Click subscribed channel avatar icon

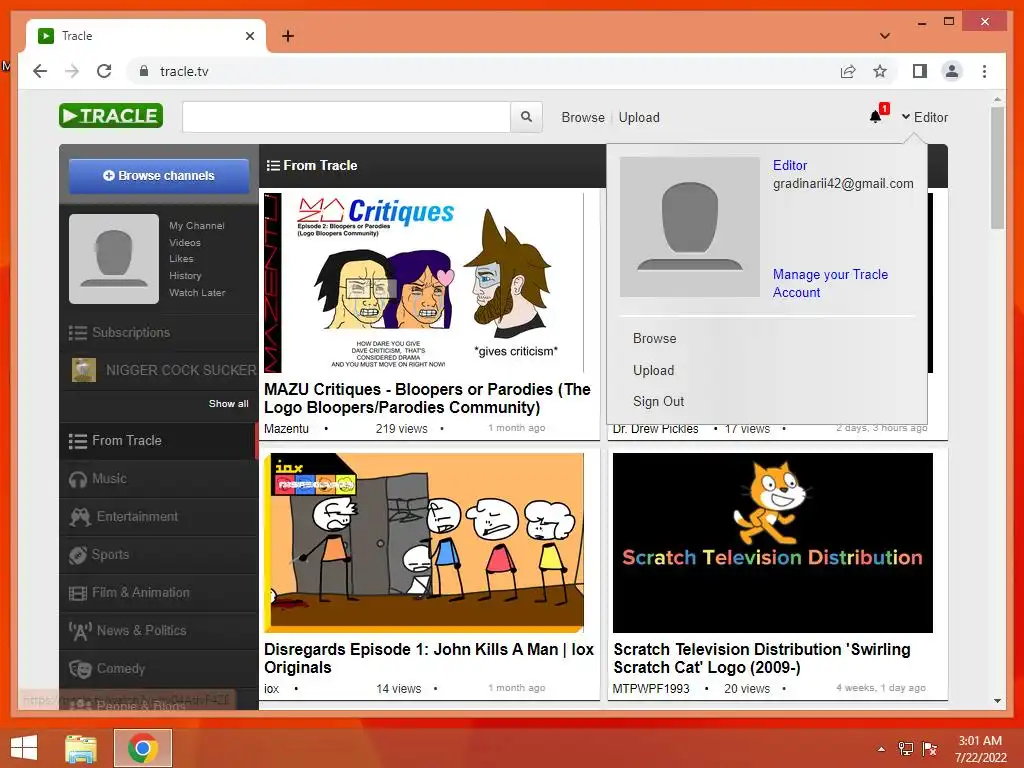[x=84, y=370]
